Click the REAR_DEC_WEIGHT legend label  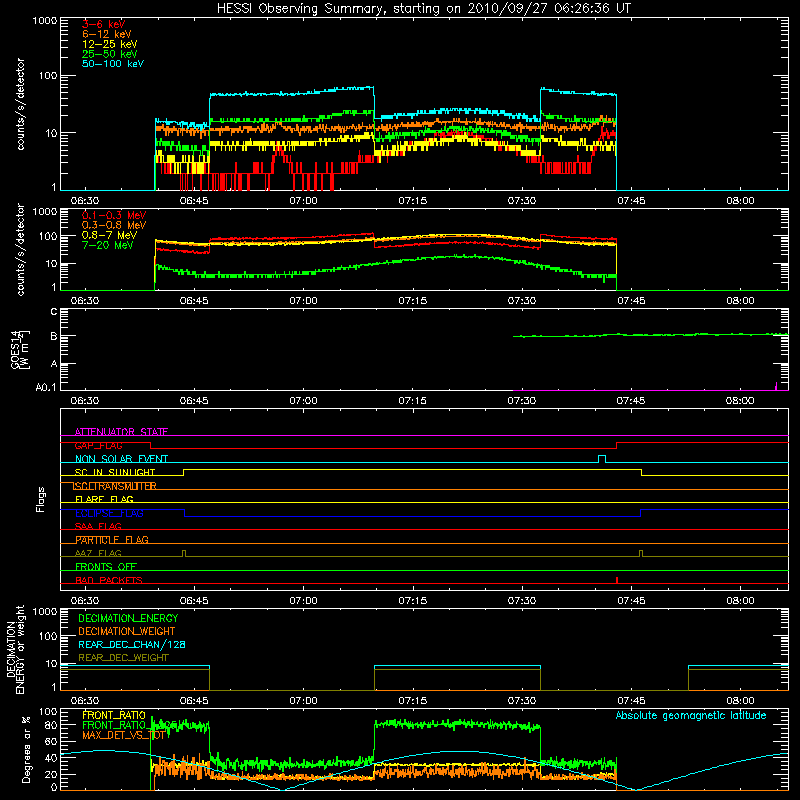(x=123, y=658)
